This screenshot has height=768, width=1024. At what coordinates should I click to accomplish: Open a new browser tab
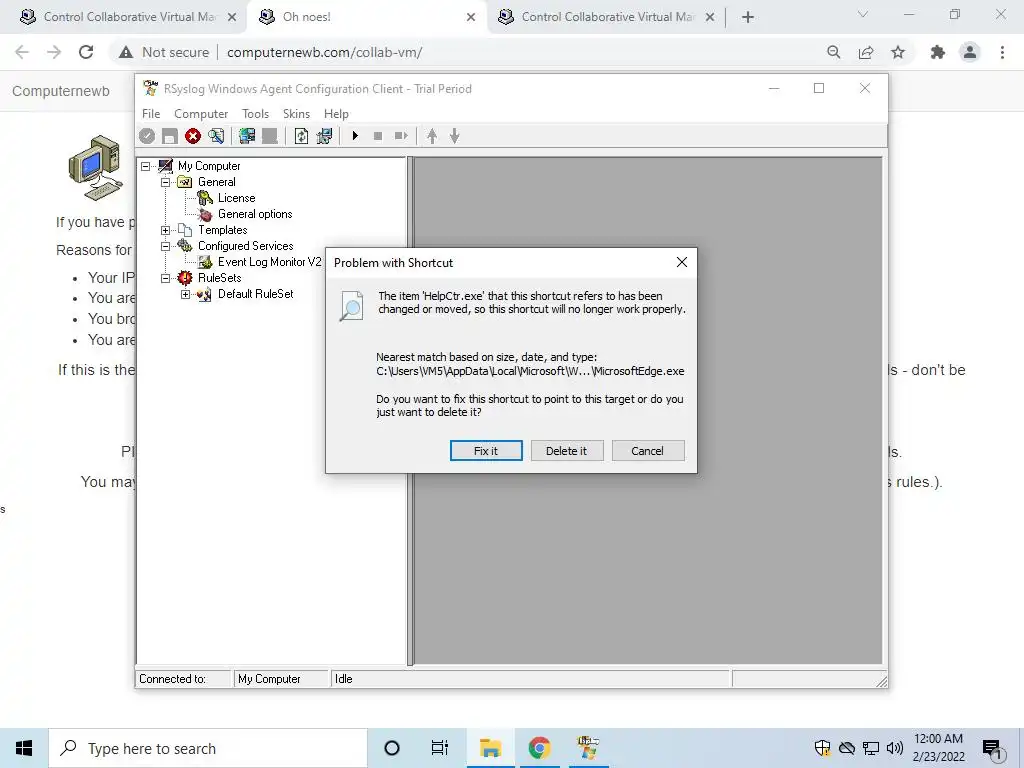pyautogui.click(x=748, y=17)
